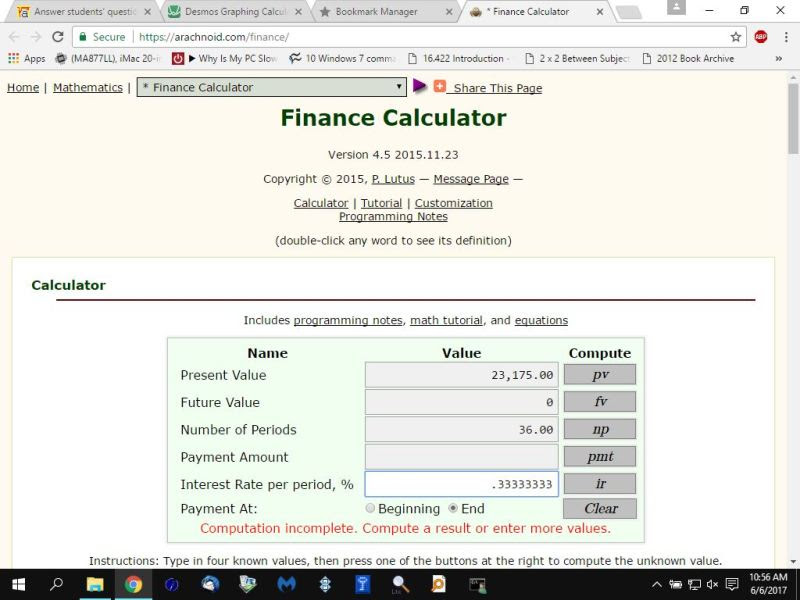Switch to Answer students' questions tab
Image resolution: width=800 pixels, height=600 pixels.
click(x=85, y=11)
